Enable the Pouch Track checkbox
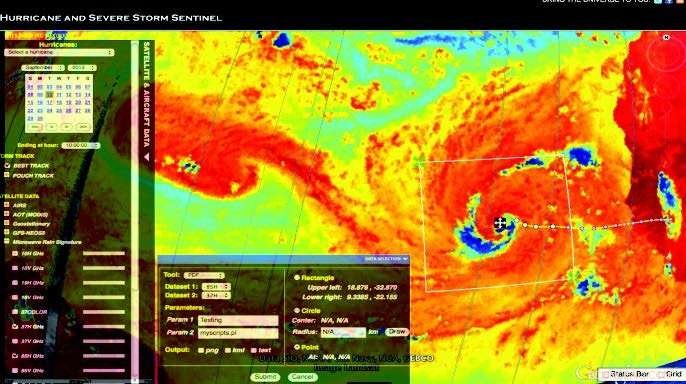Viewport: 686px width, 384px height. coord(7,175)
